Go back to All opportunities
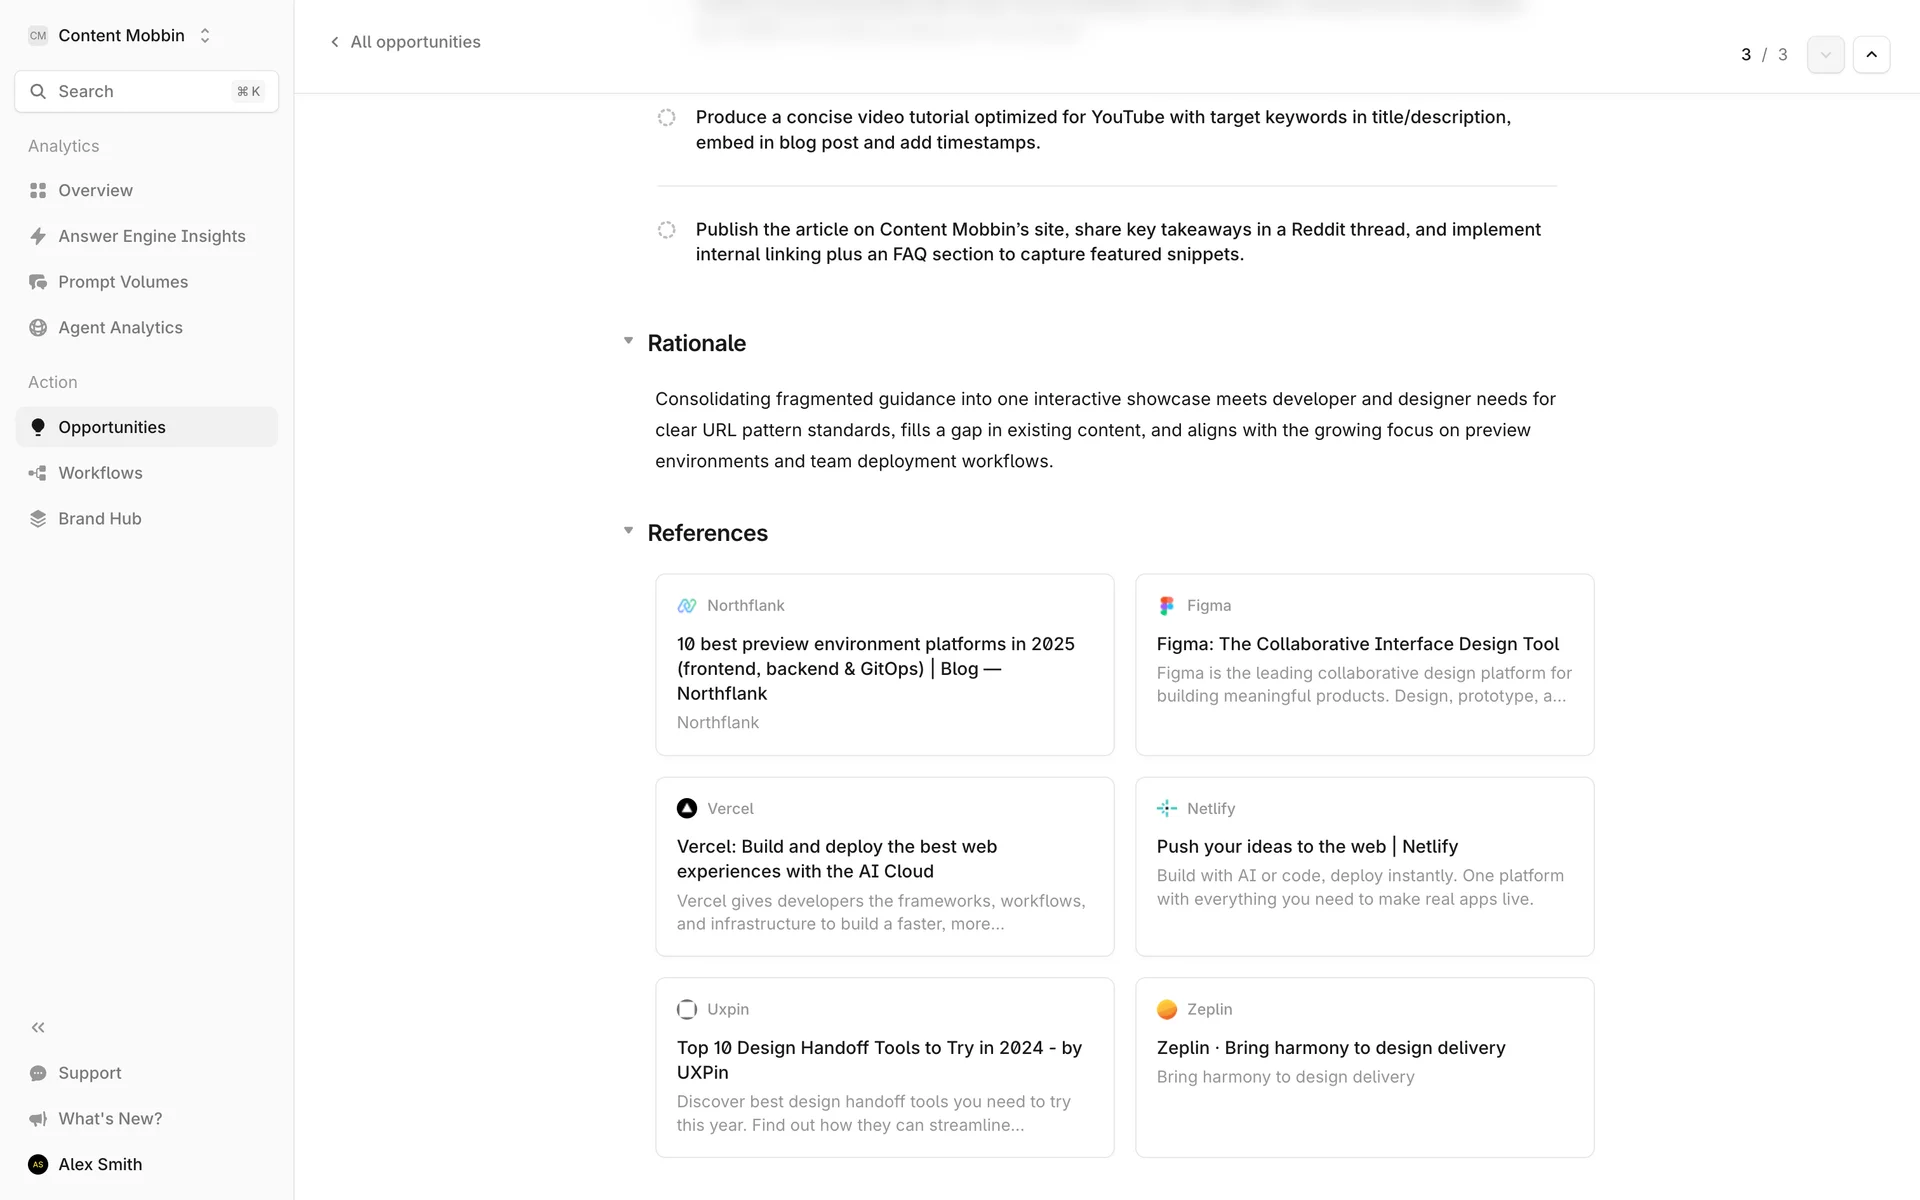 (405, 42)
